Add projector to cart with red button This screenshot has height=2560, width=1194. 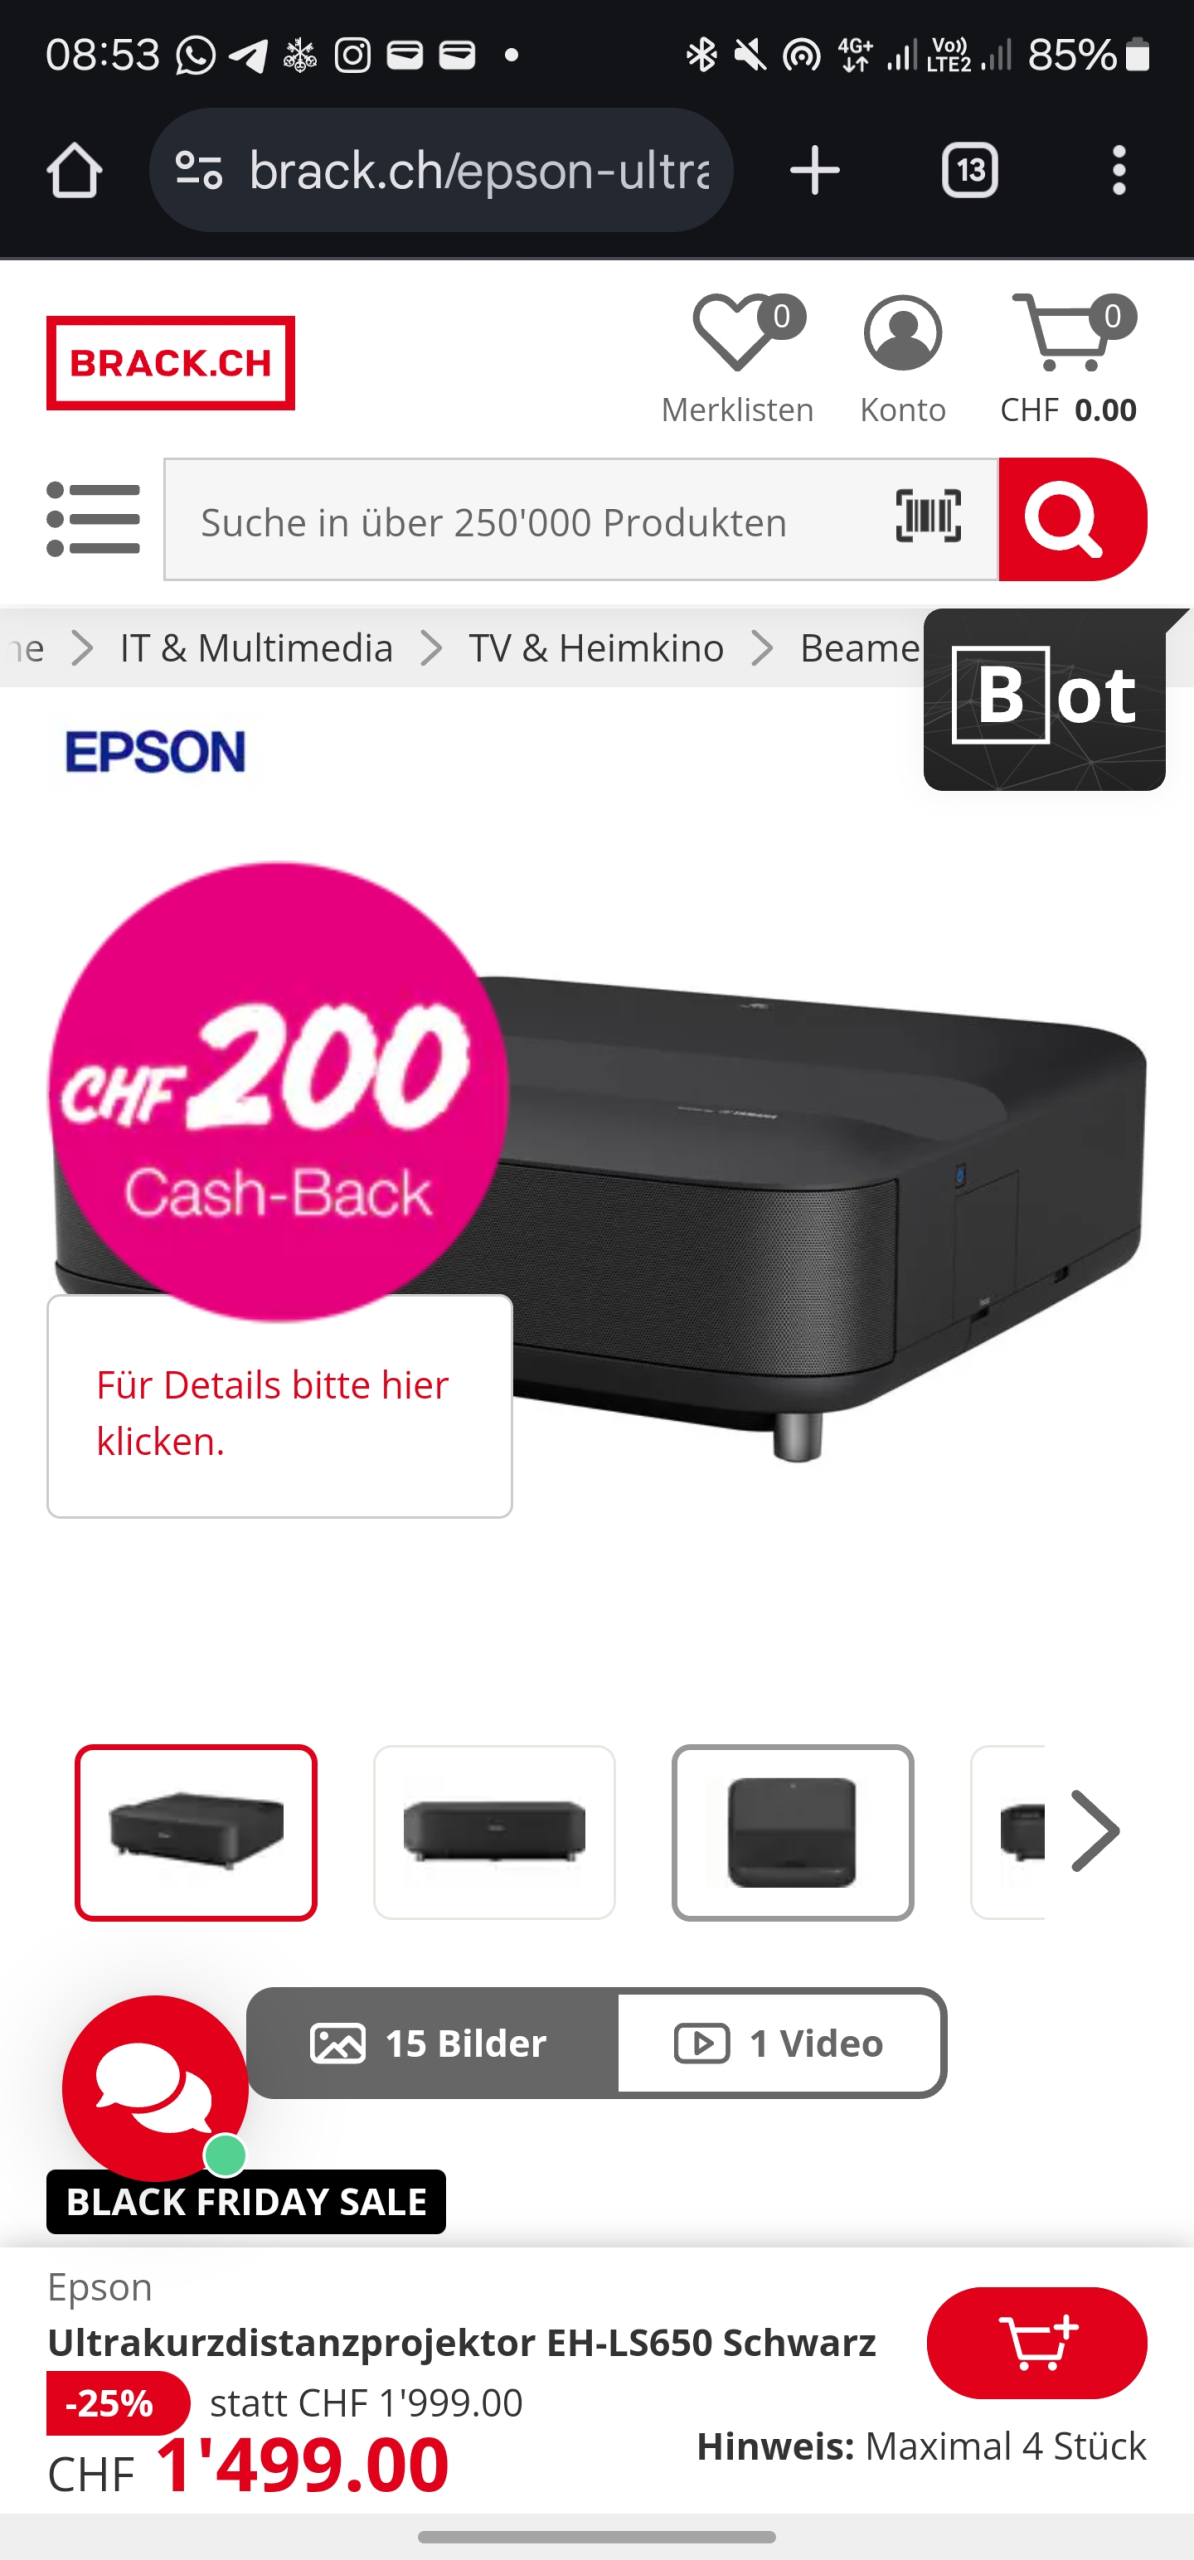(1036, 2342)
